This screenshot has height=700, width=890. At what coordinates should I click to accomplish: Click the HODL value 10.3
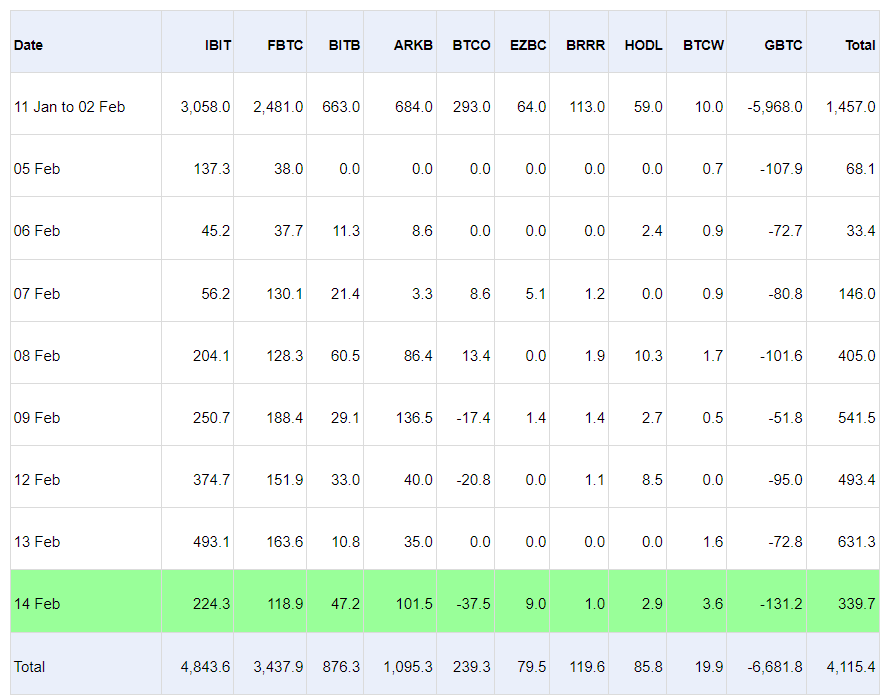click(x=648, y=355)
